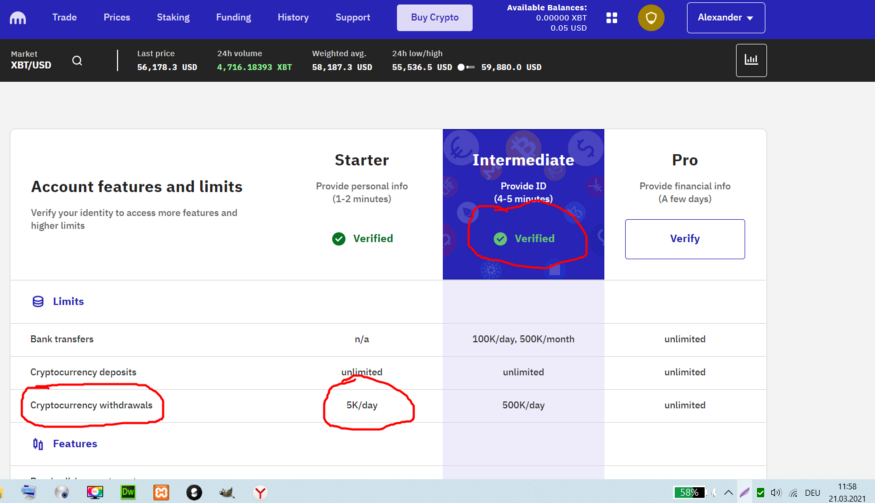Switch the DEU keyboard language indicator
Viewport: 875px width, 503px height.
pyautogui.click(x=812, y=493)
